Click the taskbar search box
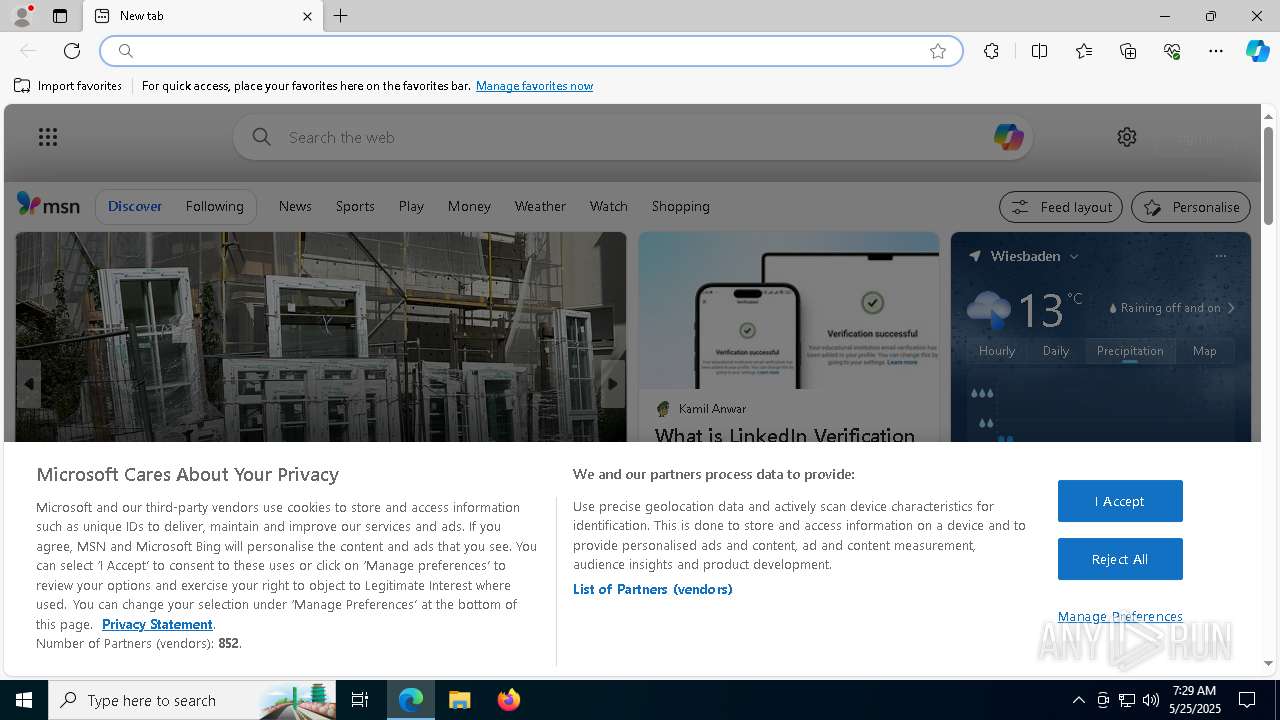Viewport: 1280px width, 720px height. pyautogui.click(x=192, y=700)
